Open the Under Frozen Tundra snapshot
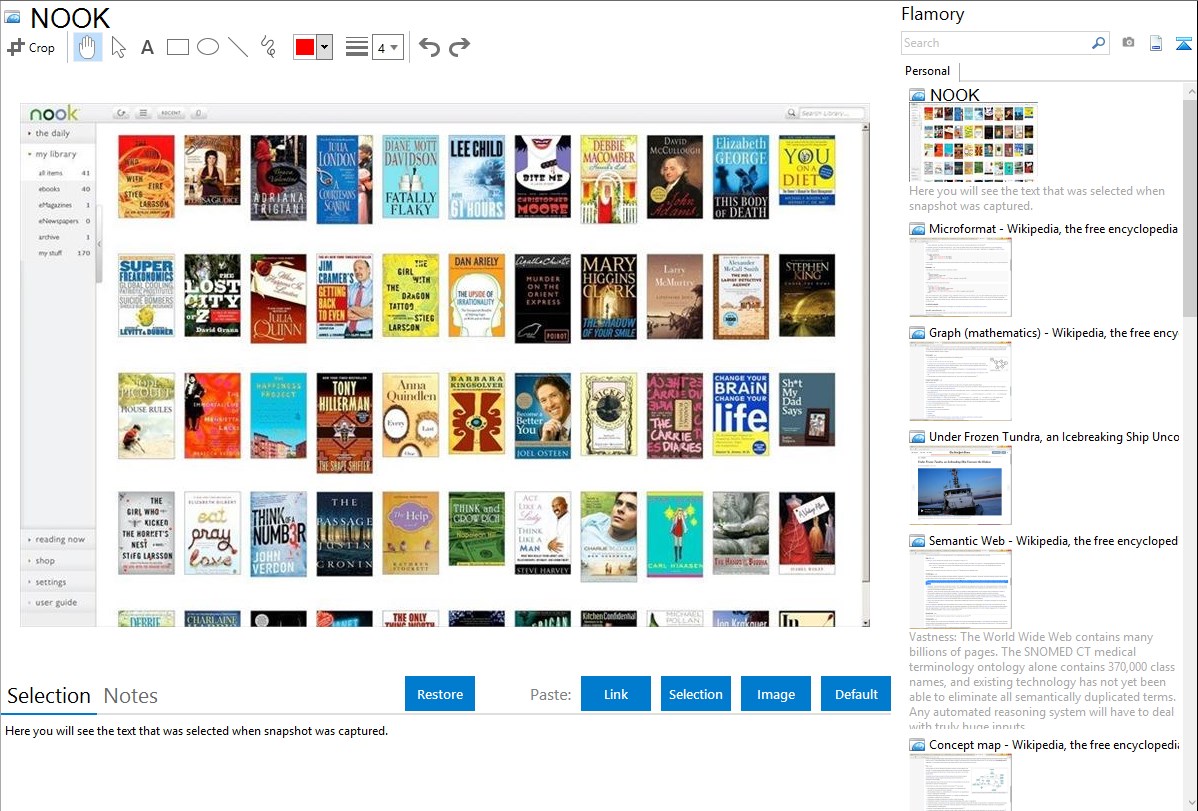The height and width of the screenshot is (811, 1198). 960,485
